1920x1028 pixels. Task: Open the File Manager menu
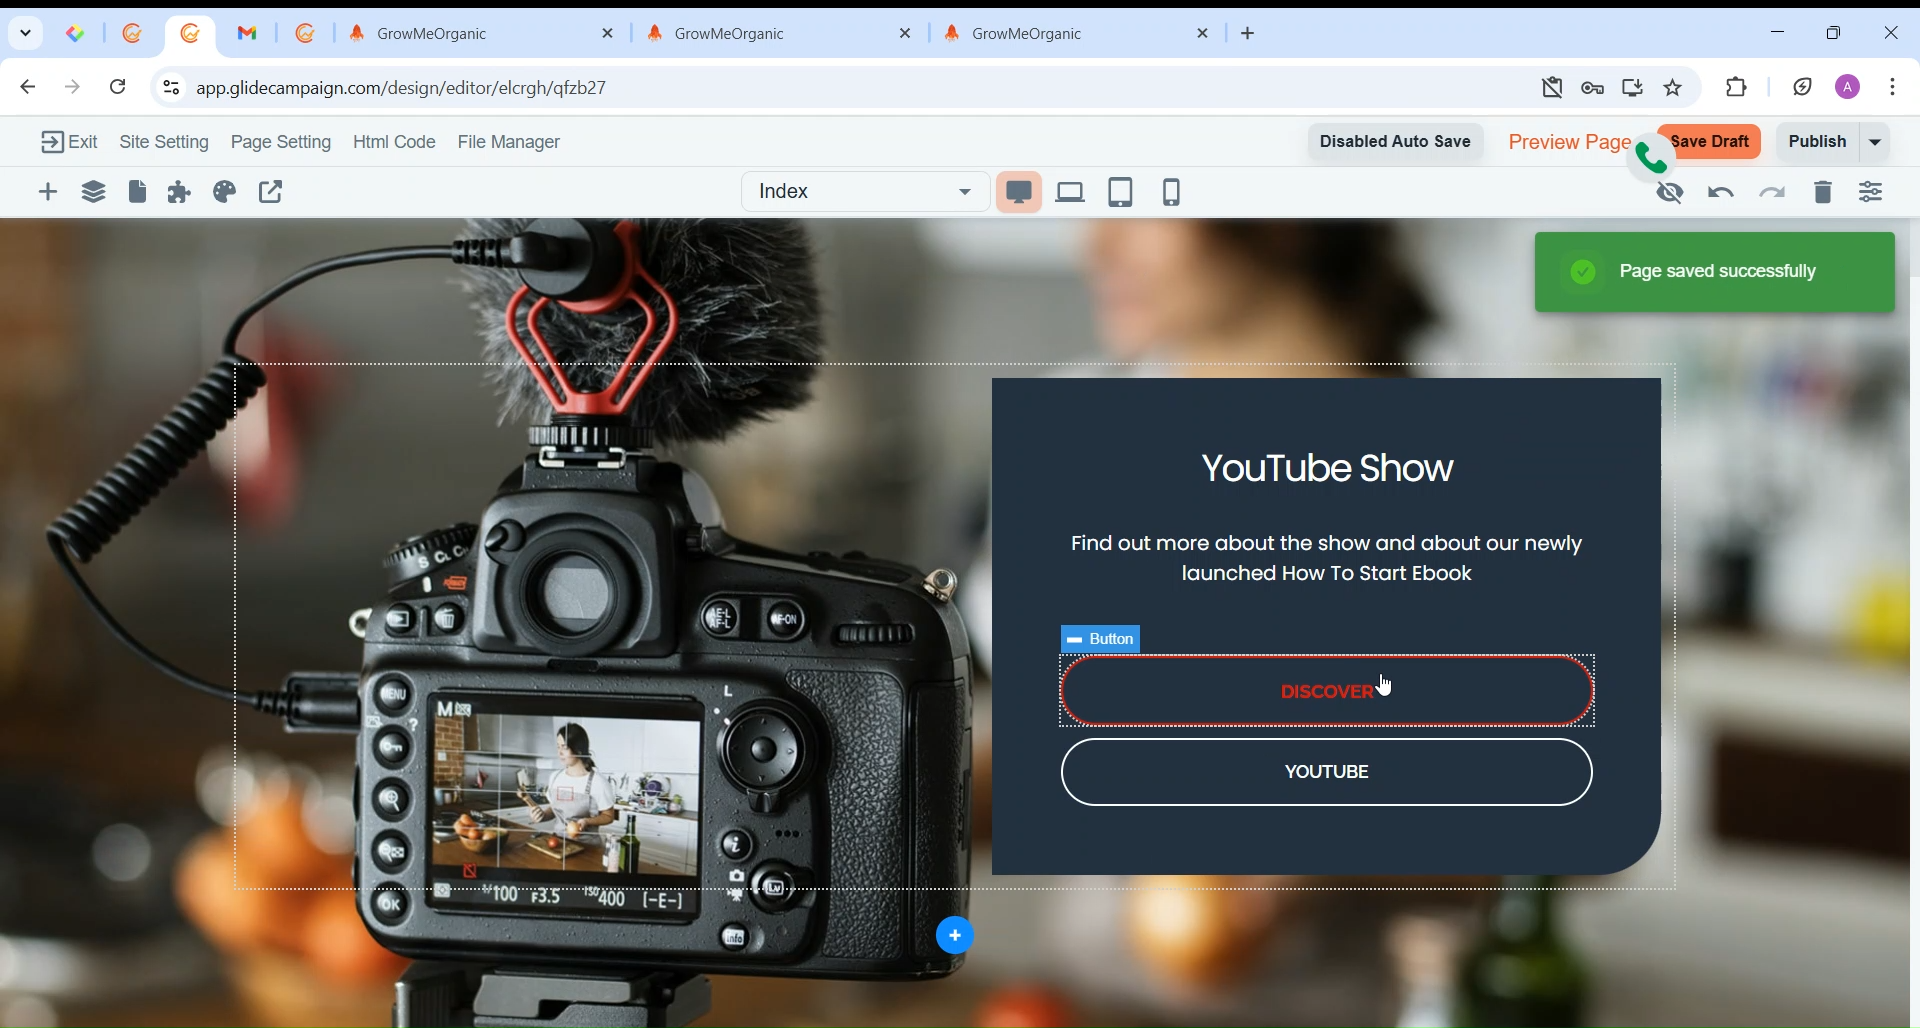[509, 143]
